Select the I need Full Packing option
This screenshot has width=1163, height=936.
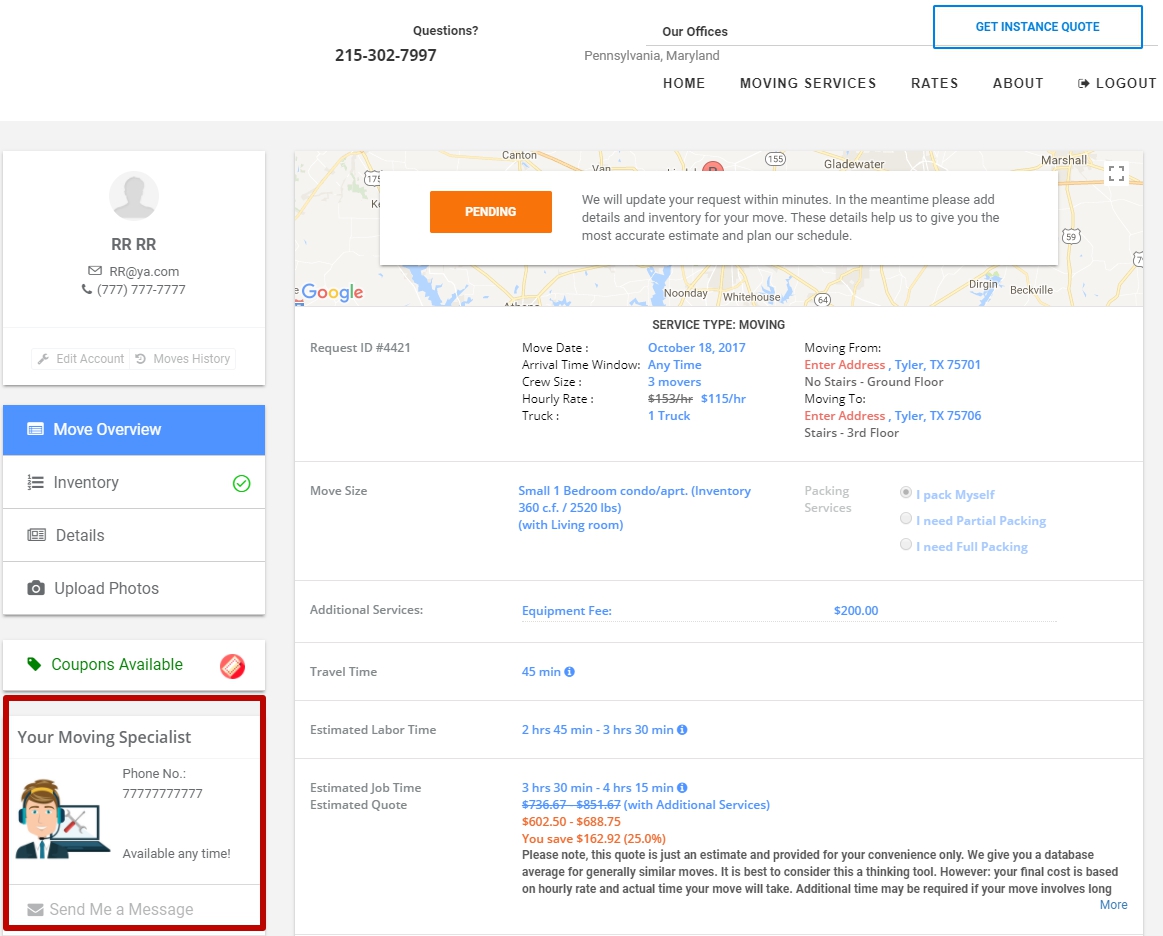coord(906,544)
